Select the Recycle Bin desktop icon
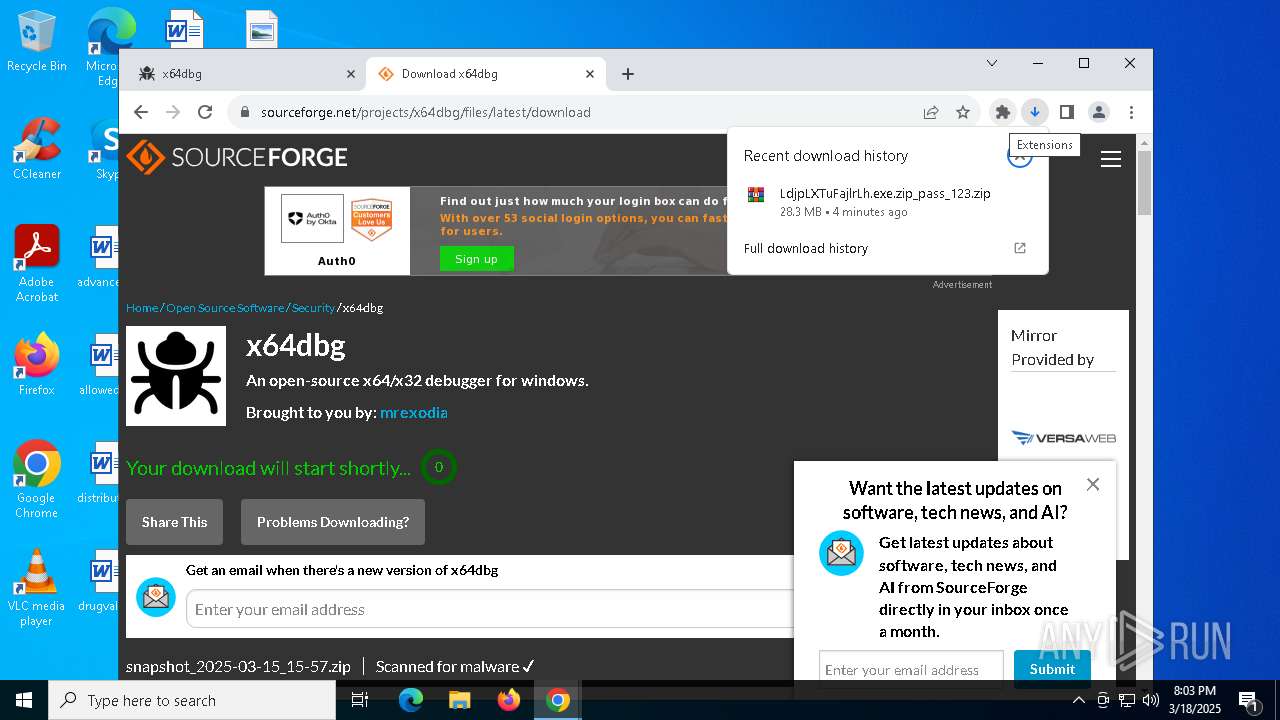Screen dimensions: 1280x720 [36, 43]
